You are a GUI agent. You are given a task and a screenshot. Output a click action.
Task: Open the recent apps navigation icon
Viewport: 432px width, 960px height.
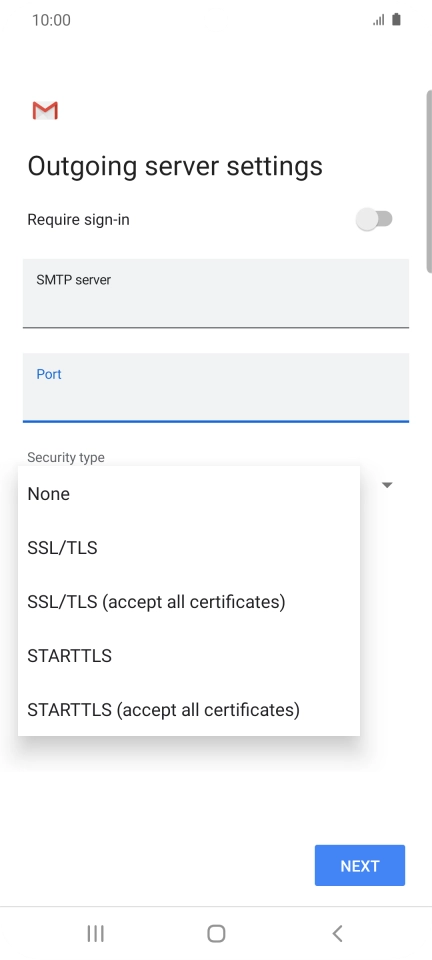click(95, 933)
